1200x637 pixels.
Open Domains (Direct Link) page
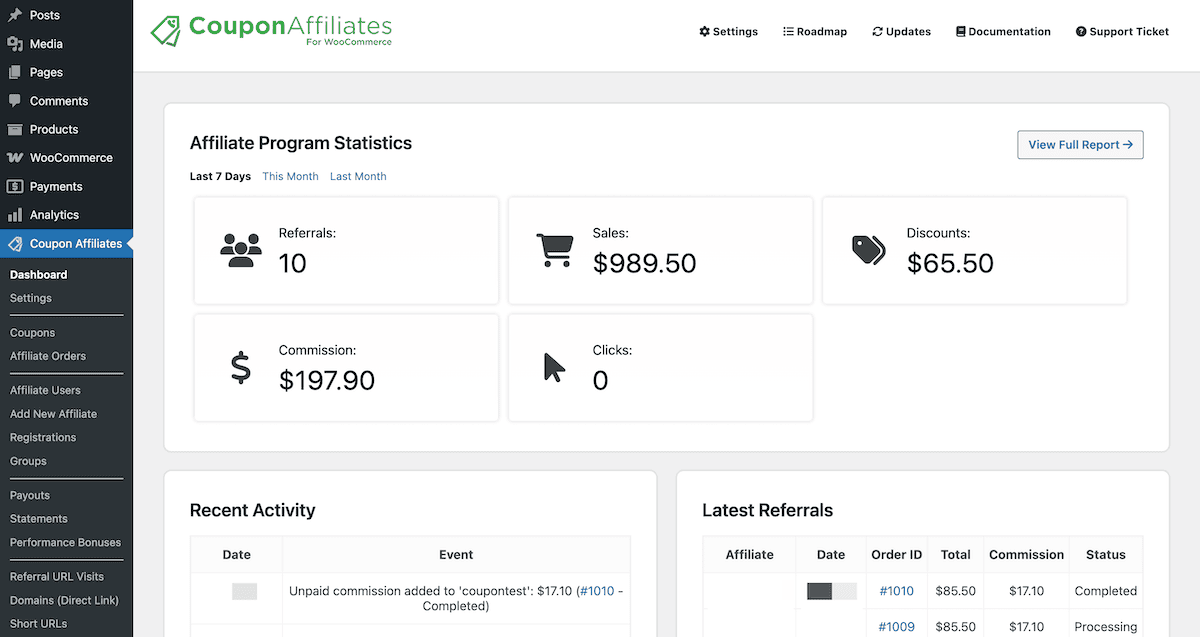coord(64,600)
